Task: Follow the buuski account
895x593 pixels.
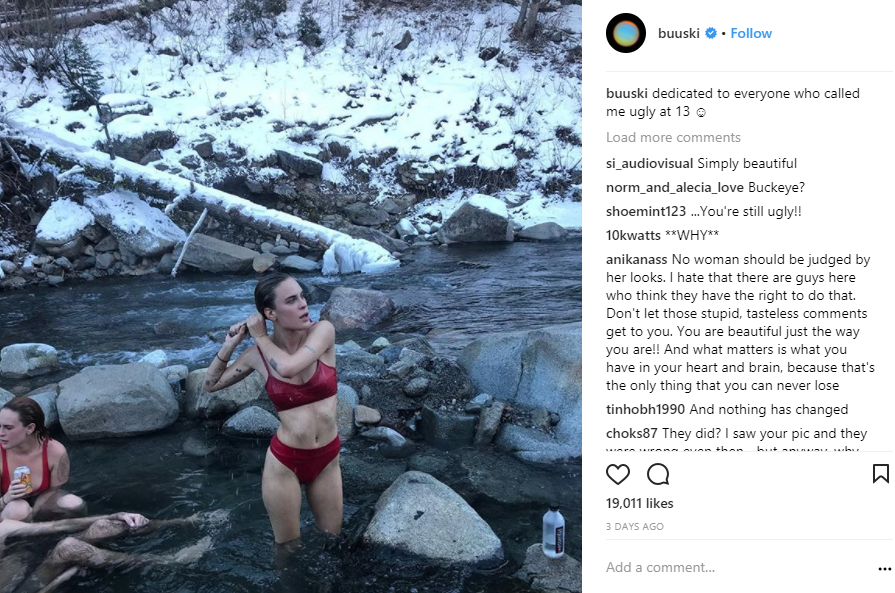Action: click(x=751, y=33)
